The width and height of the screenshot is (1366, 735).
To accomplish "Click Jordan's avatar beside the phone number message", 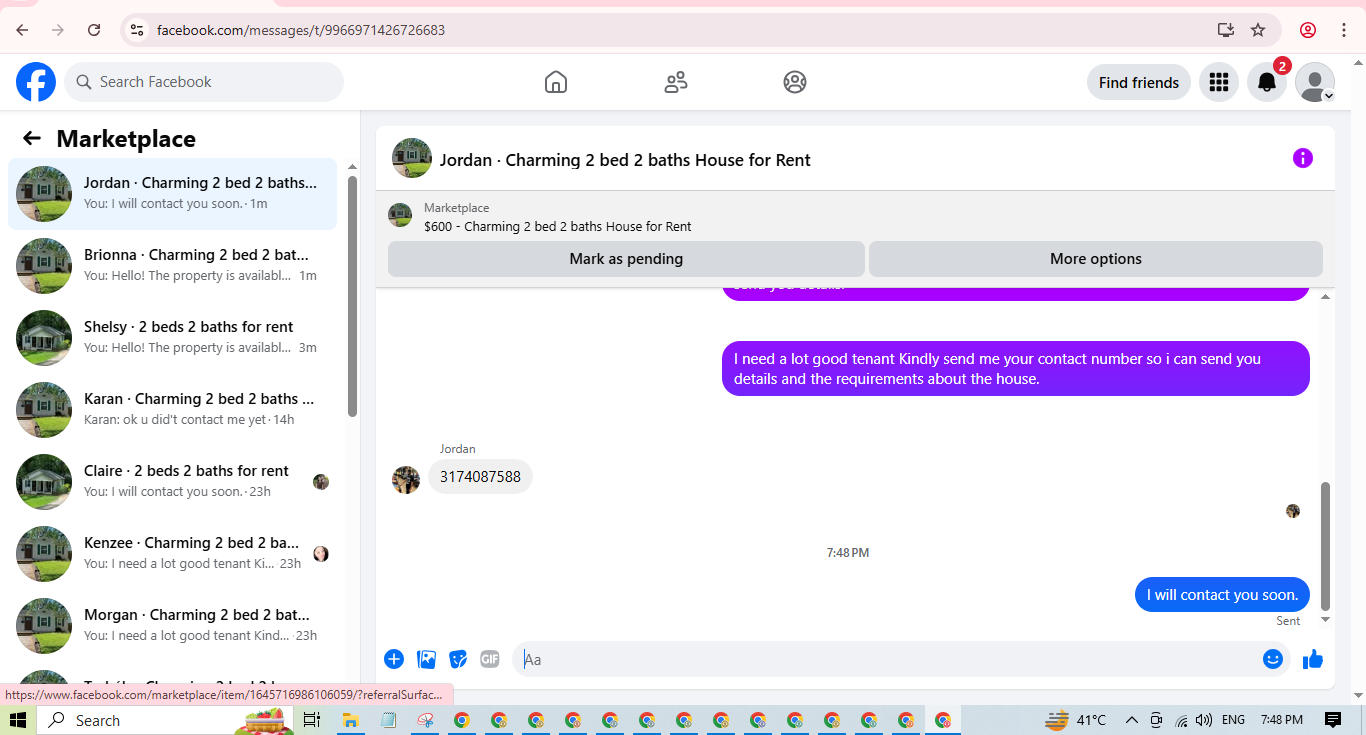I will (x=406, y=479).
